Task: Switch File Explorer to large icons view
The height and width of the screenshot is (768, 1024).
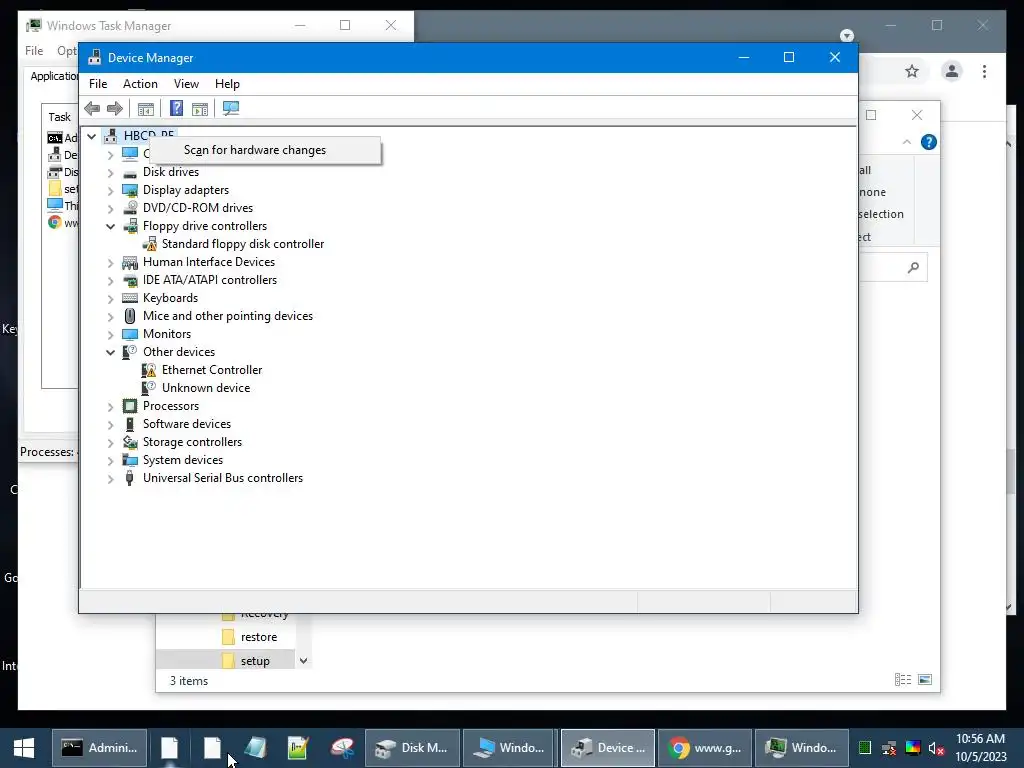Action: [x=925, y=680]
